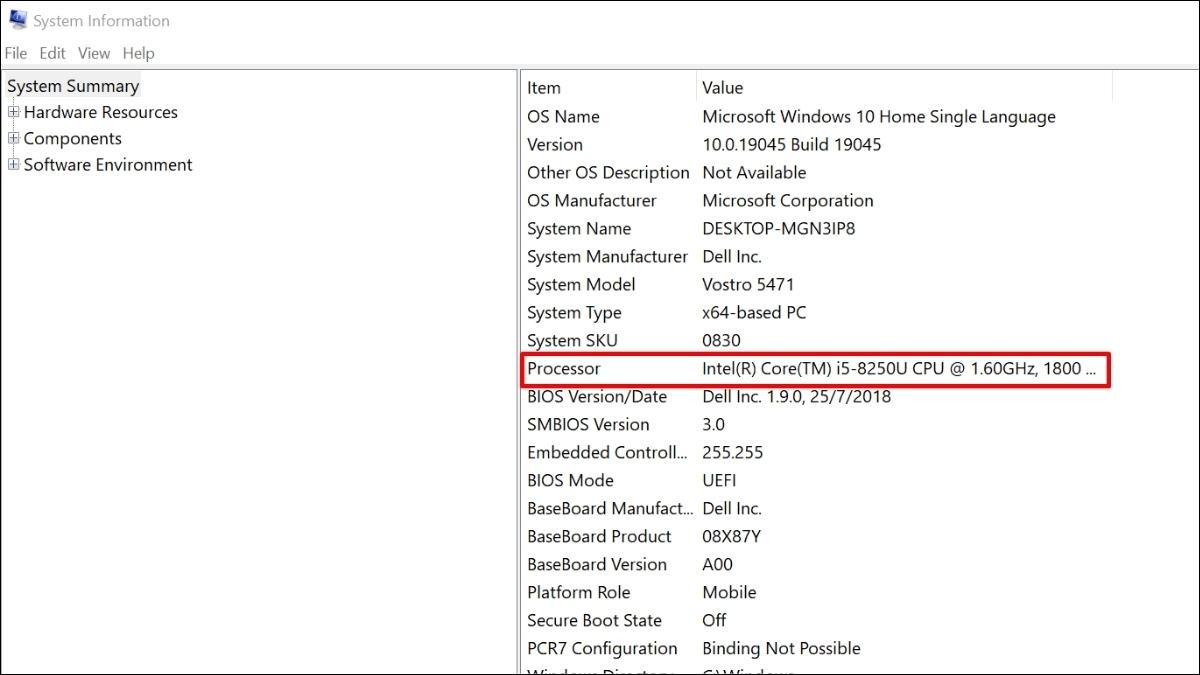Click the Binding Not Possible value
This screenshot has width=1200, height=675.
tap(782, 649)
